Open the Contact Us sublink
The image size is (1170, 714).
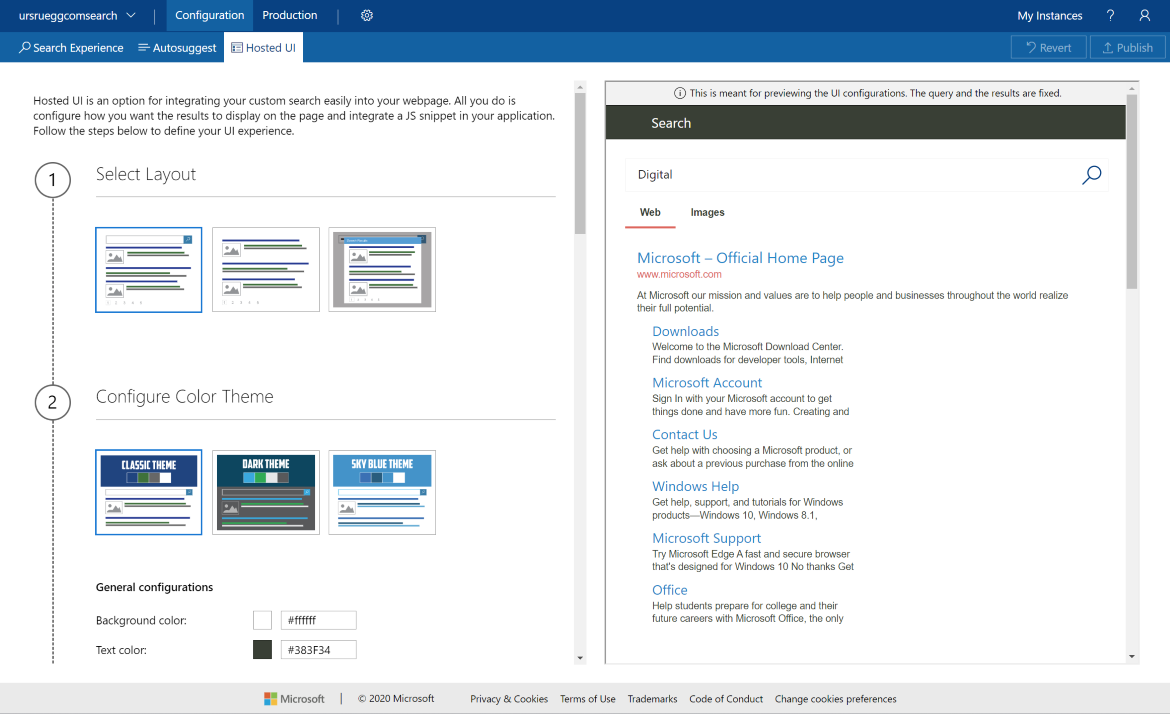tap(685, 434)
